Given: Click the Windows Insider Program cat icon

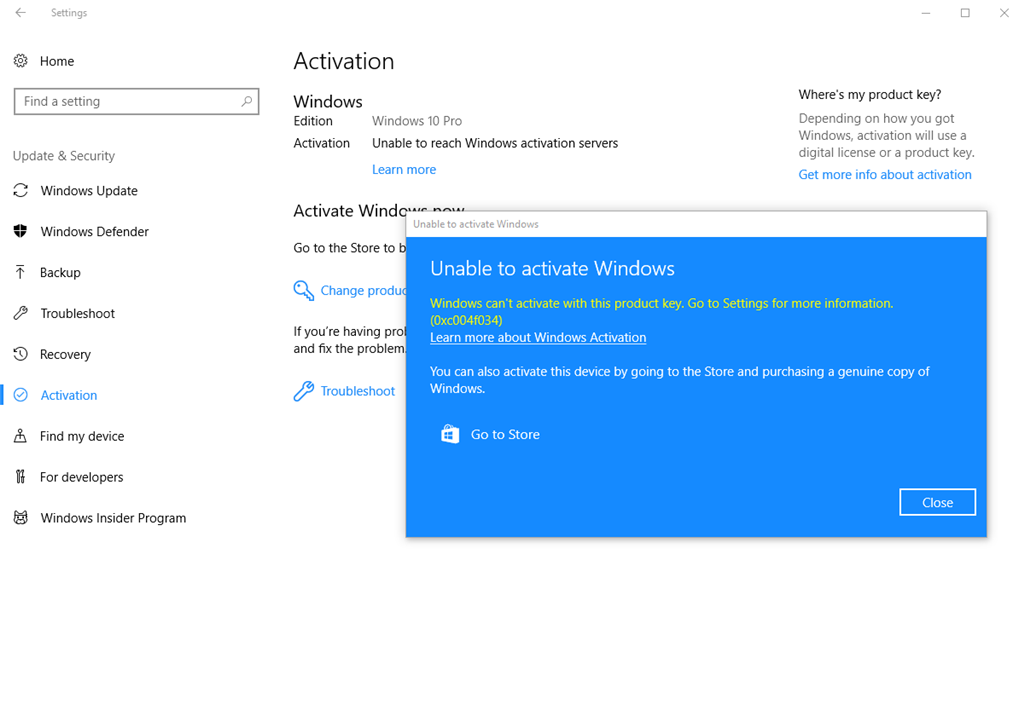Looking at the screenshot, I should pyautogui.click(x=20, y=518).
